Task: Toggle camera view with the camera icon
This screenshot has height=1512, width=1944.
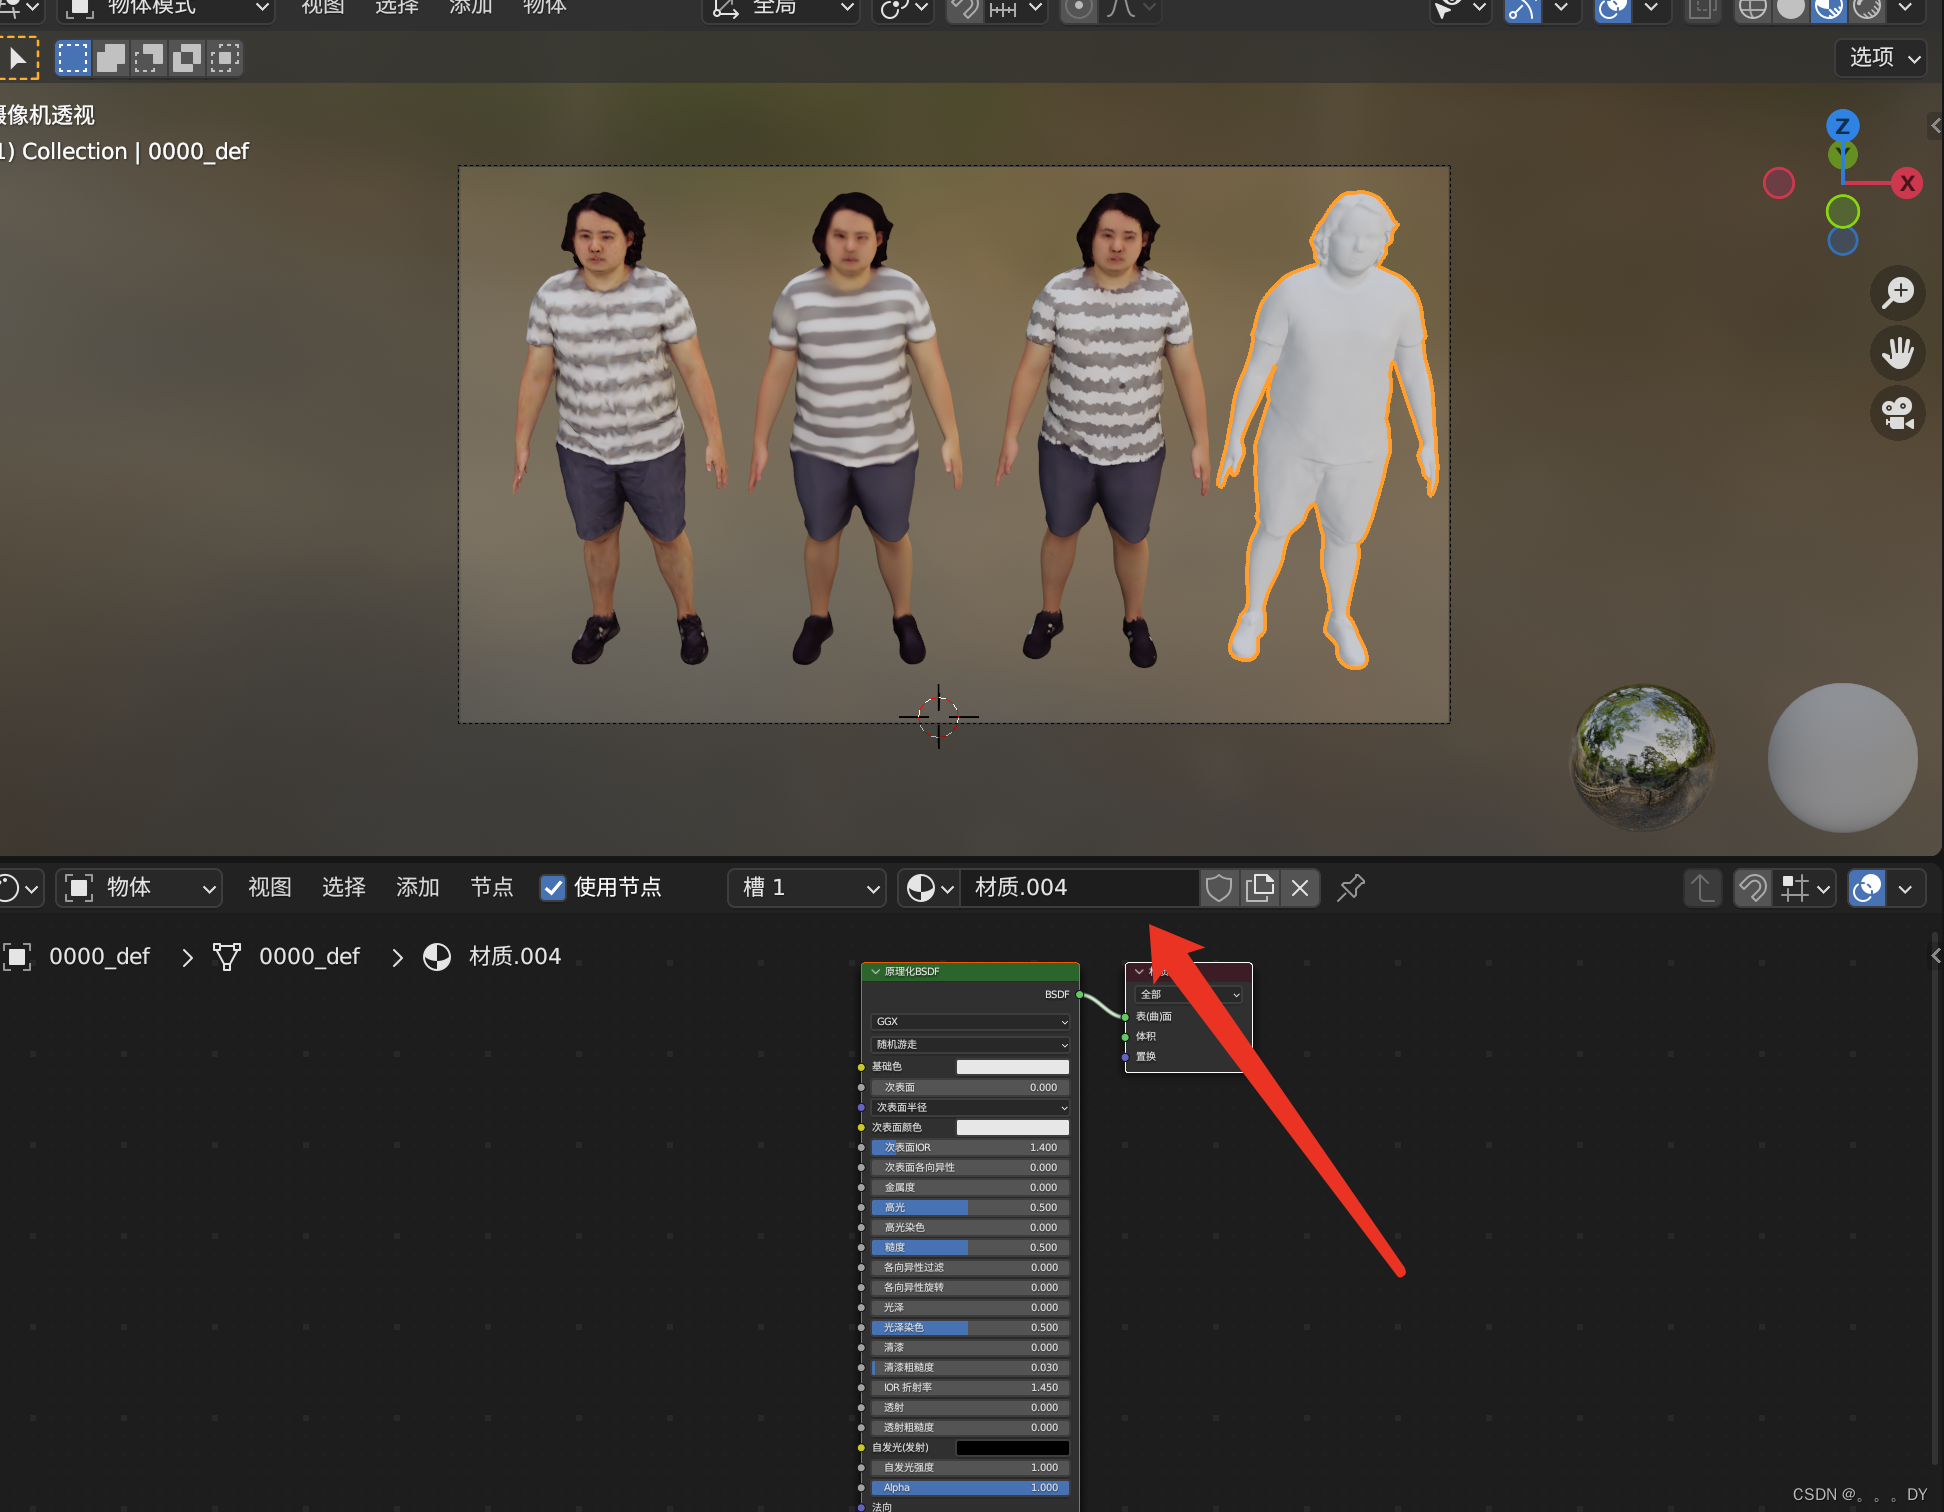Action: tap(1897, 413)
